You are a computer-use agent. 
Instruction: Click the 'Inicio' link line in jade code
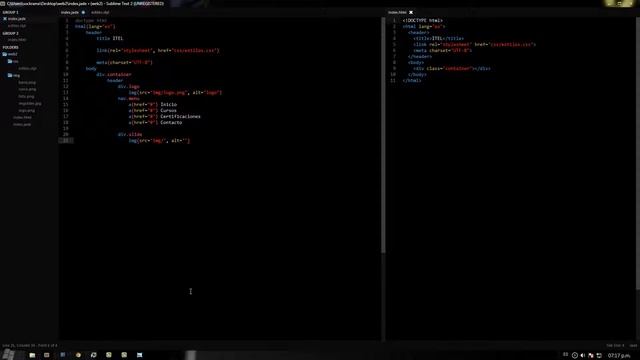pos(153,104)
